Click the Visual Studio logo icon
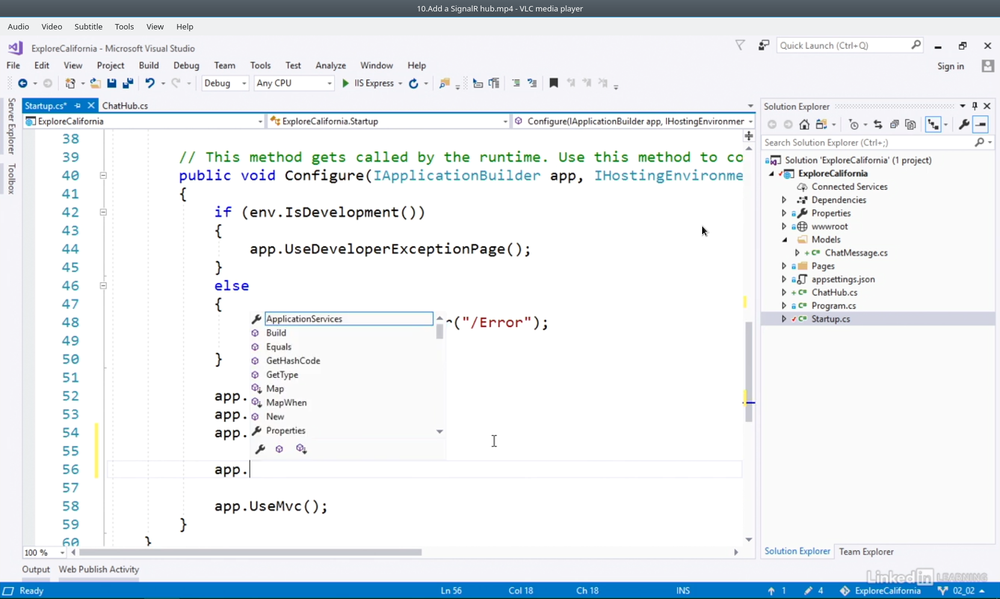This screenshot has height=599, width=1000. click(x=15, y=48)
